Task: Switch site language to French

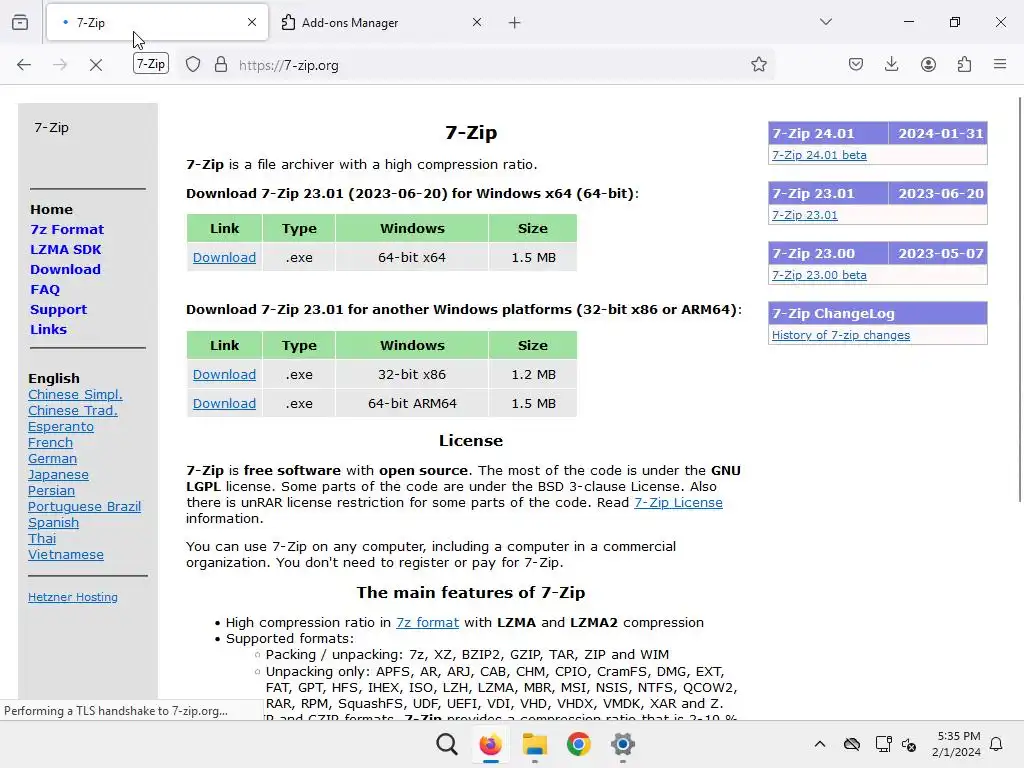Action: point(50,443)
